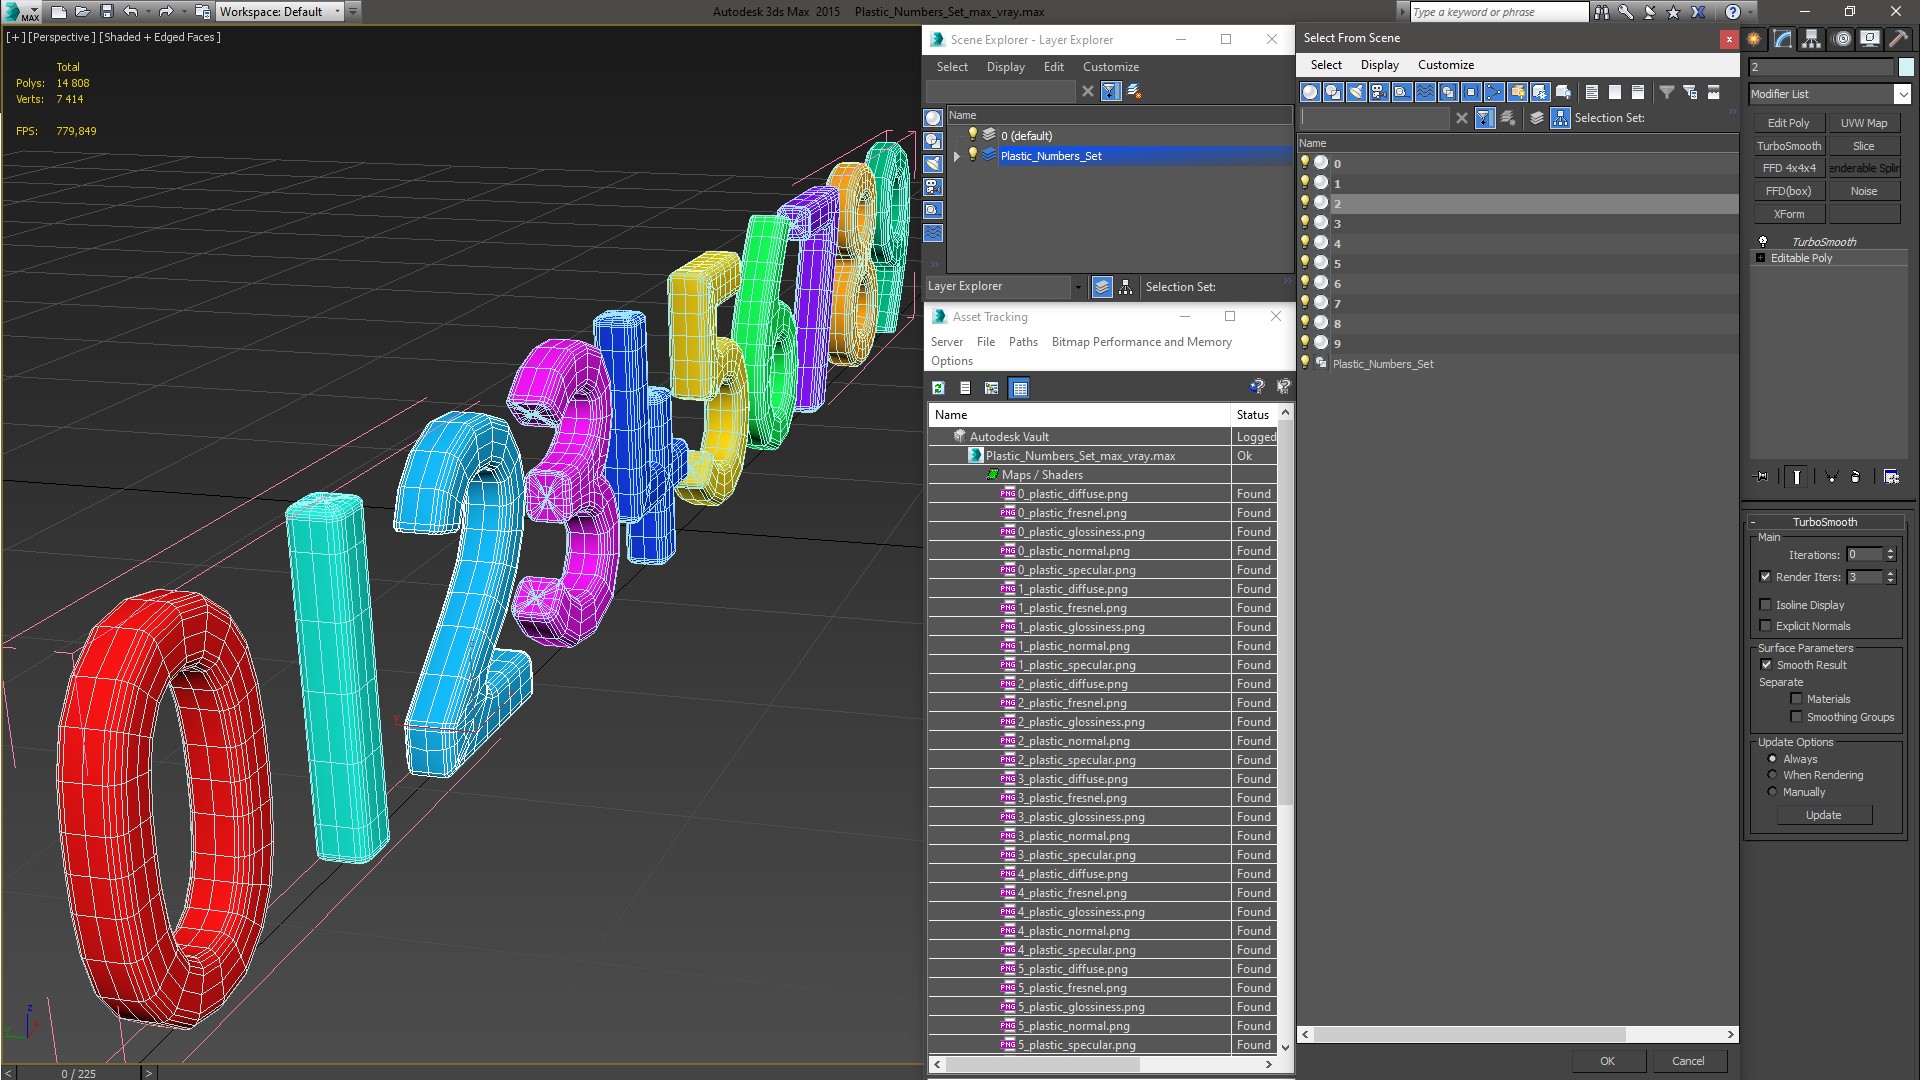Toggle Render Iters checkbox in TurboSmooth
1920x1080 pixels.
[x=1765, y=577]
